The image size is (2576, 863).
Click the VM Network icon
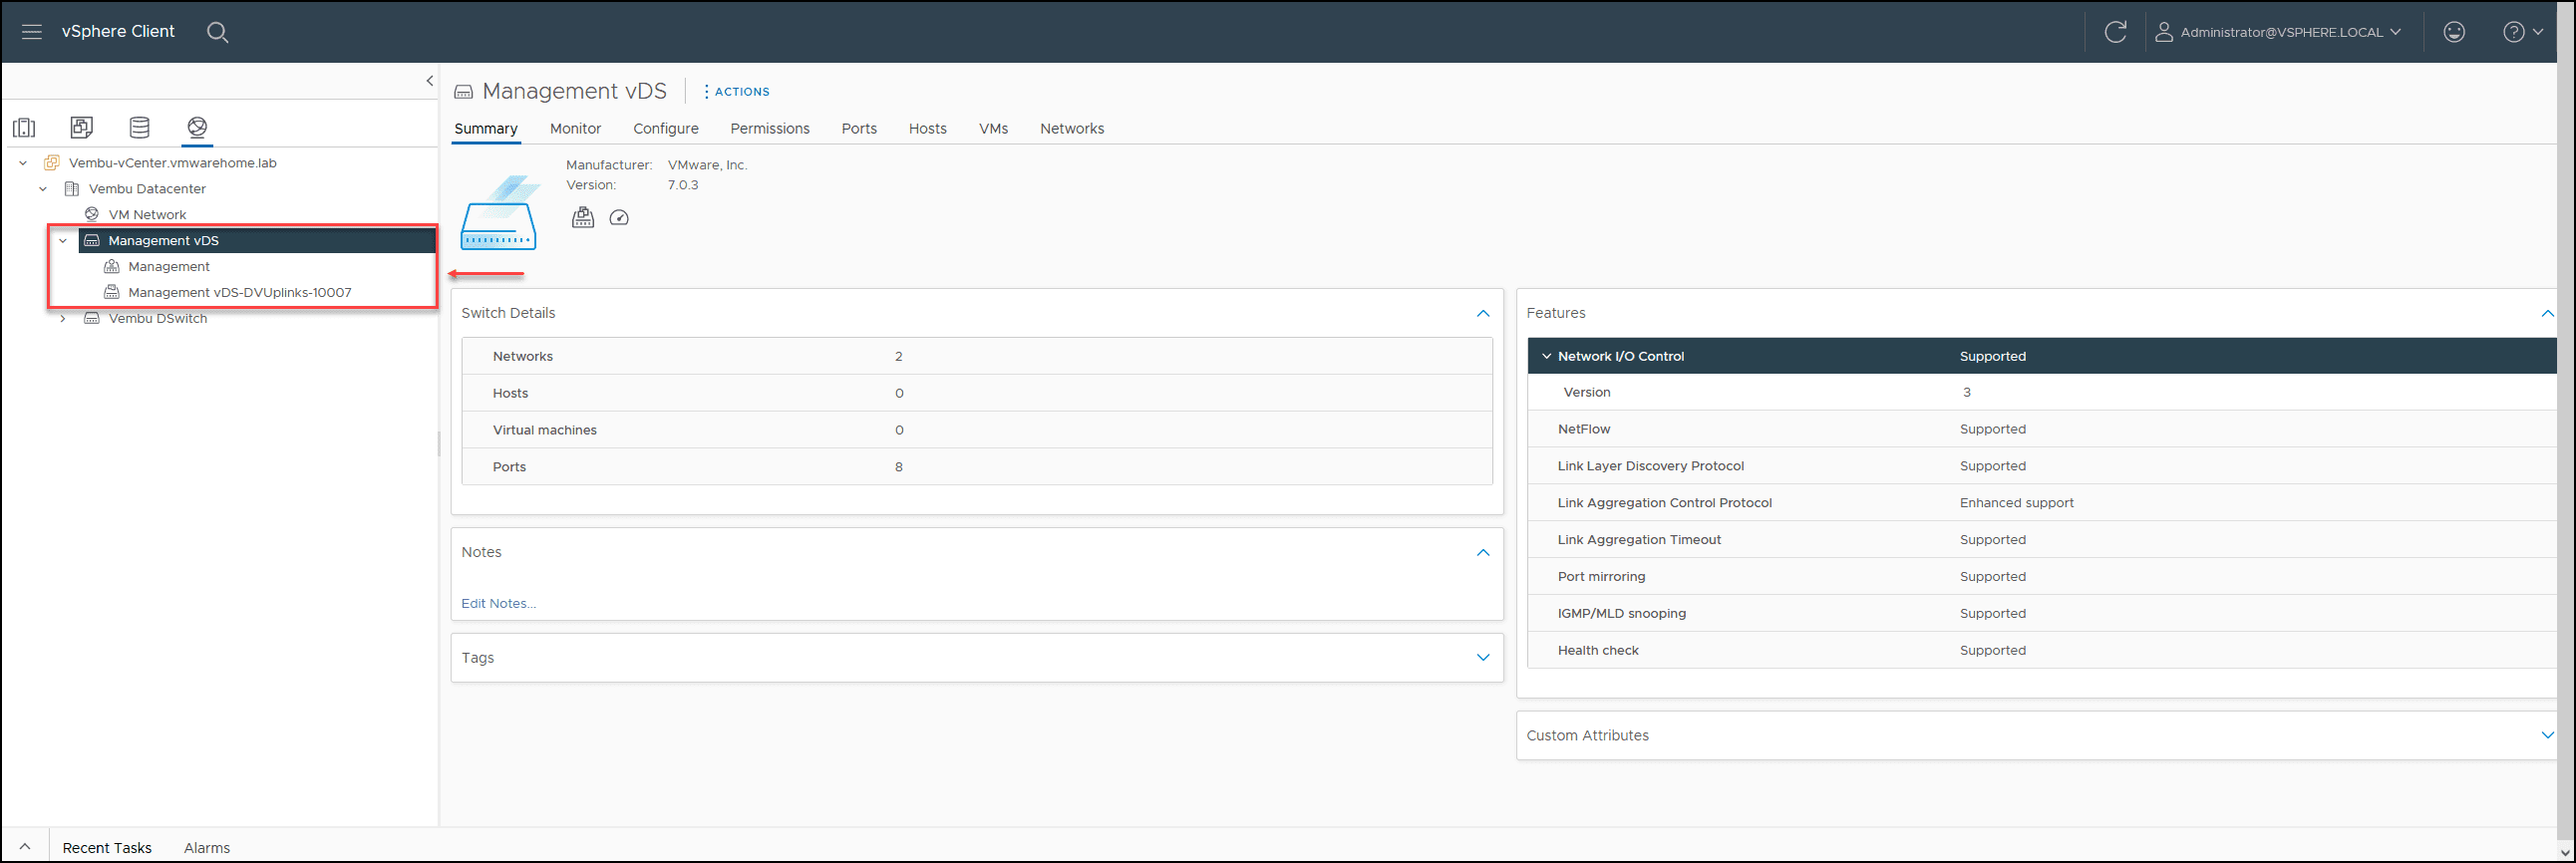[x=92, y=215]
